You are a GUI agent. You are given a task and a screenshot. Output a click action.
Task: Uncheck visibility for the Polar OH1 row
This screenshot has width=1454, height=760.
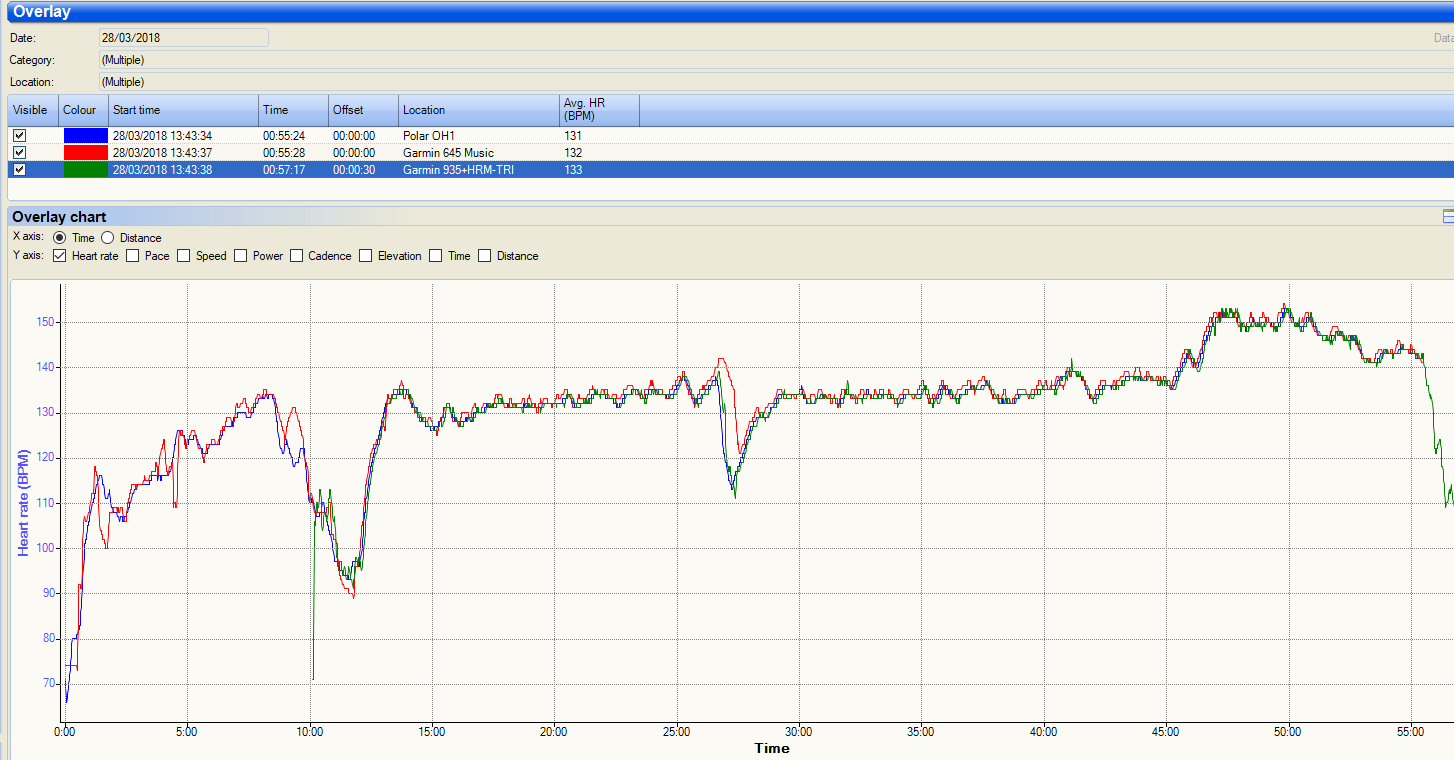pyautogui.click(x=19, y=135)
